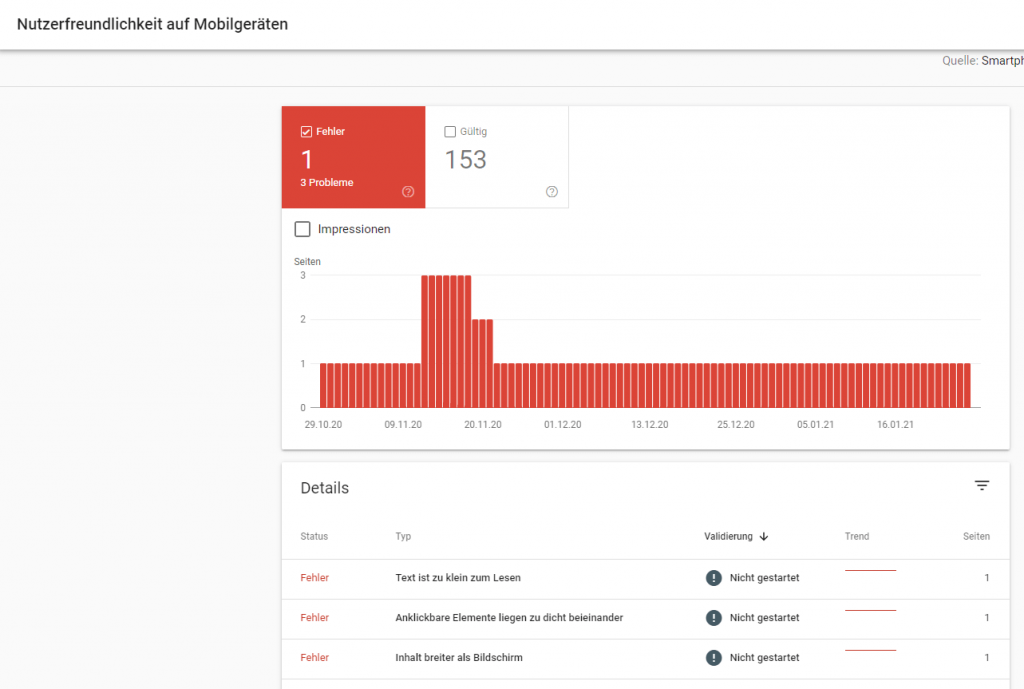Click trend sparkline in 'Inhalt breiter' row
The image size is (1024, 689).
[x=871, y=650]
